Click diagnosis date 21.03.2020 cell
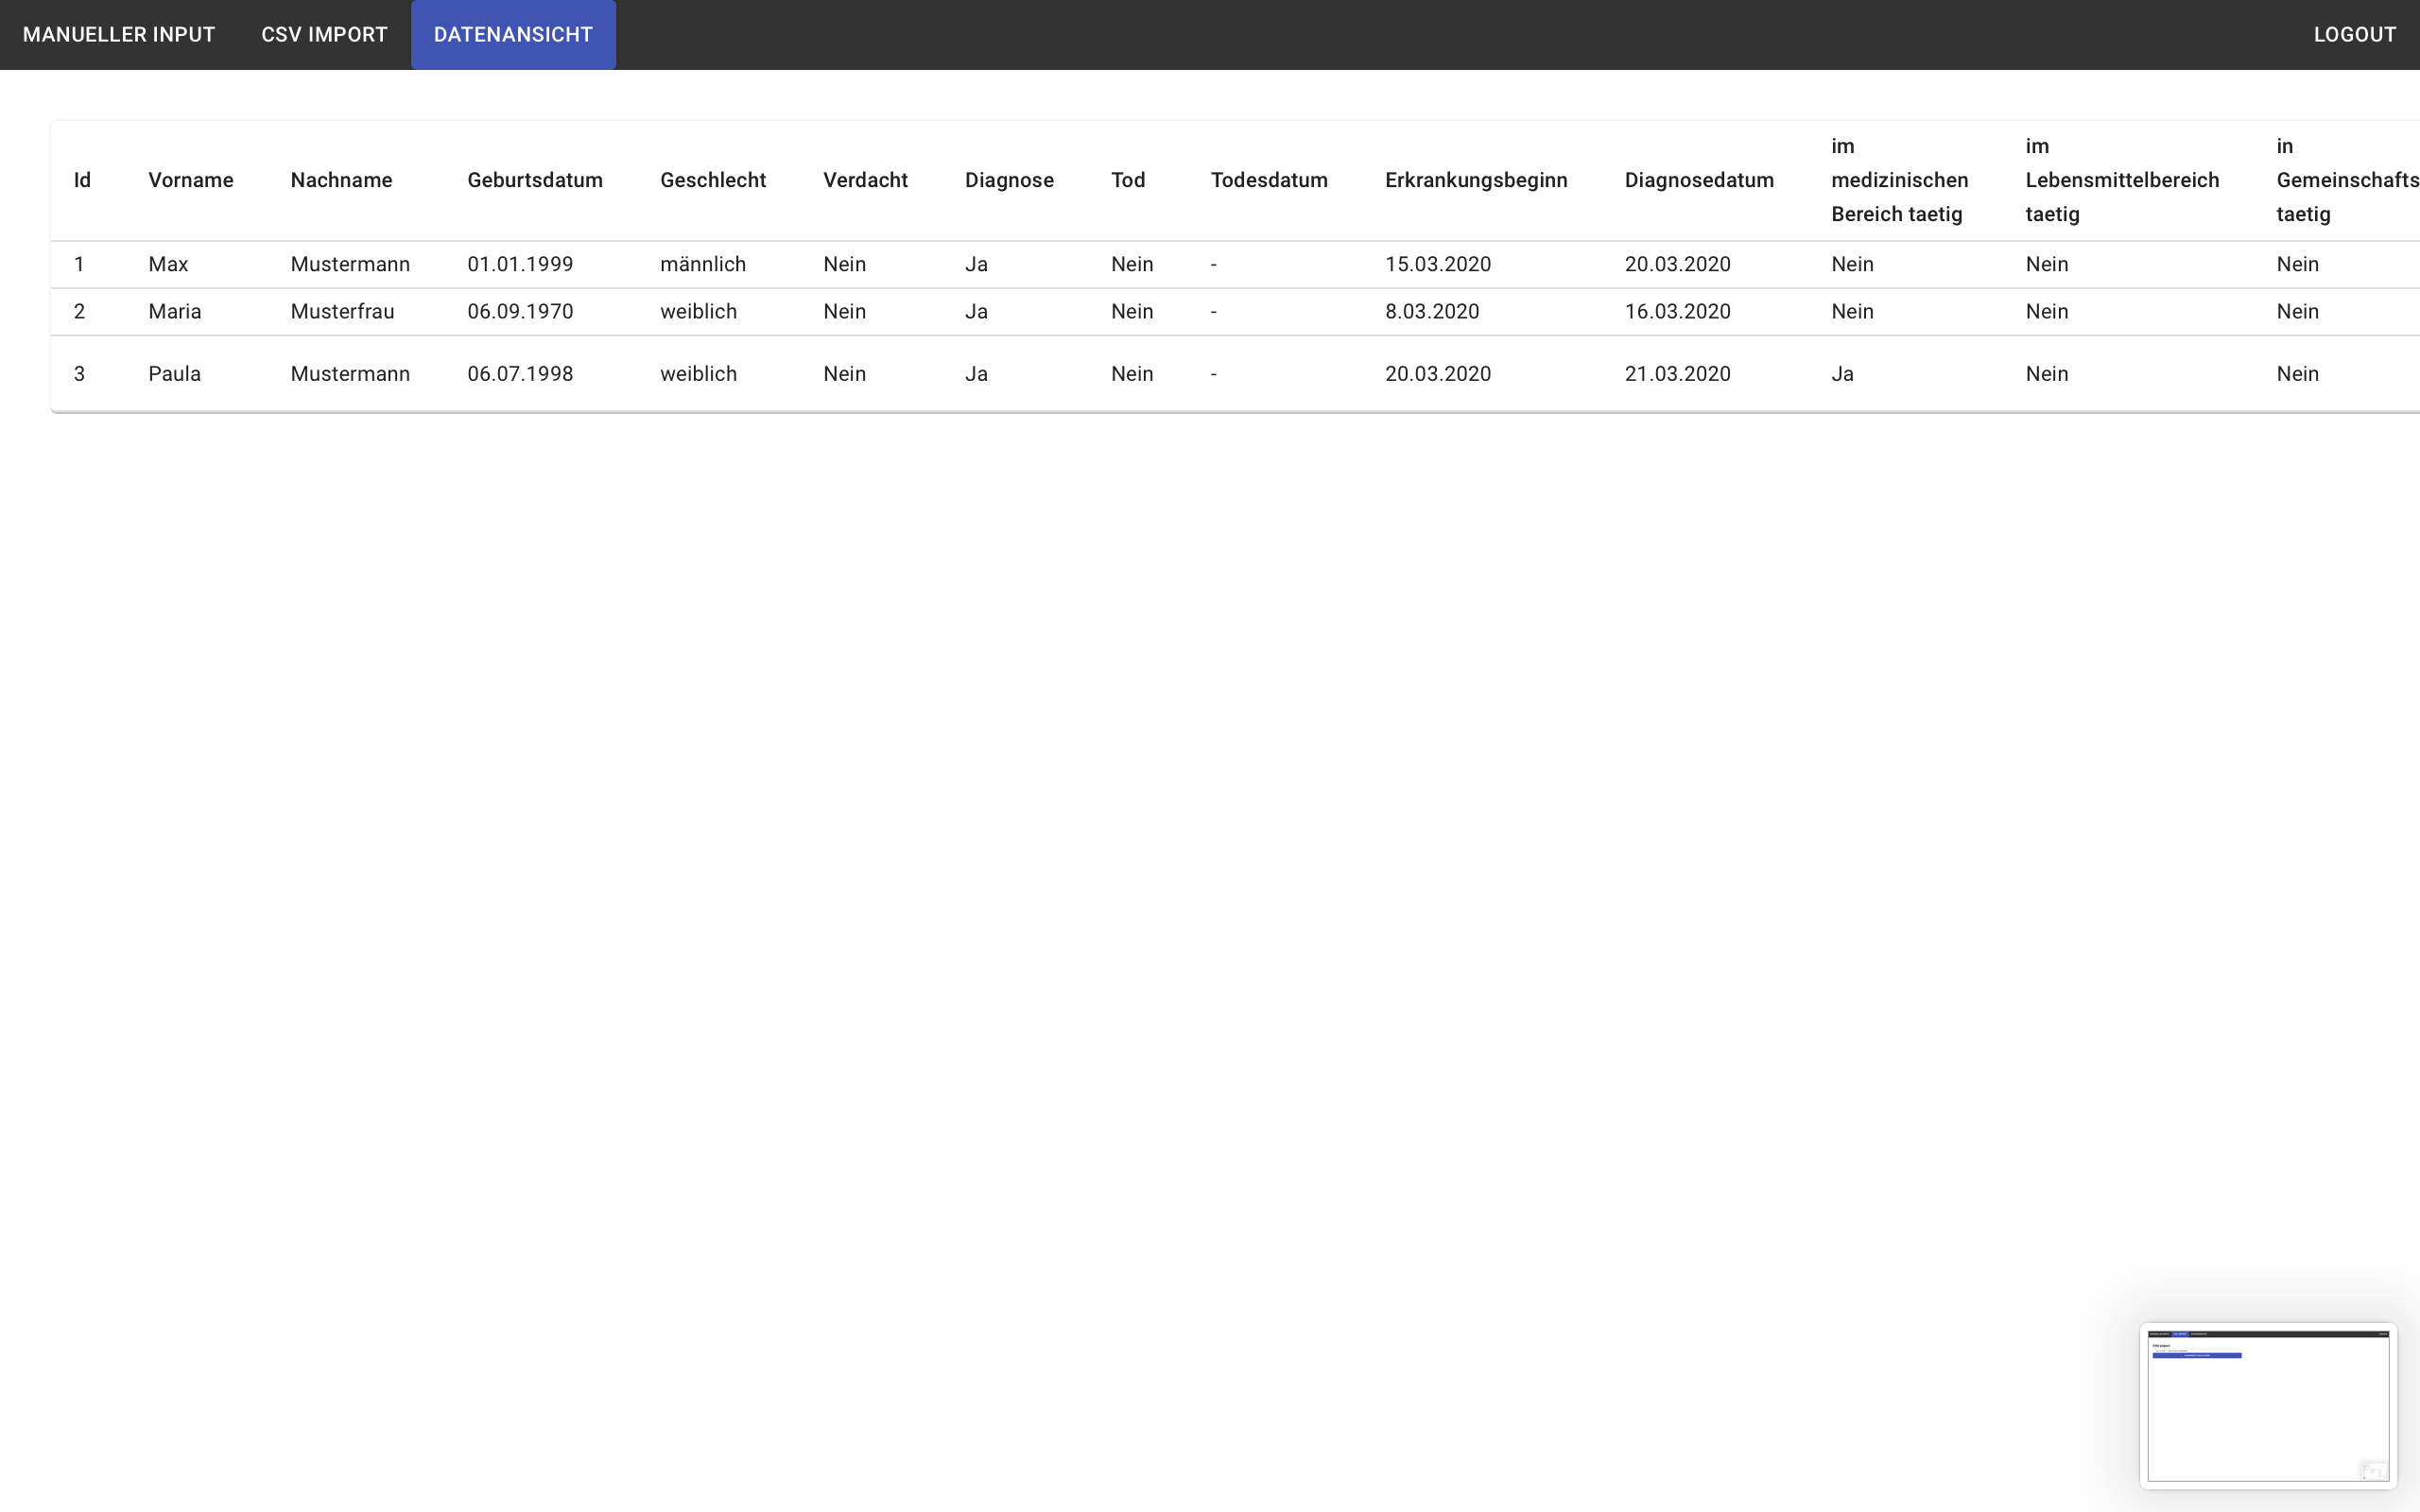The height and width of the screenshot is (1512, 2420). 1676,374
